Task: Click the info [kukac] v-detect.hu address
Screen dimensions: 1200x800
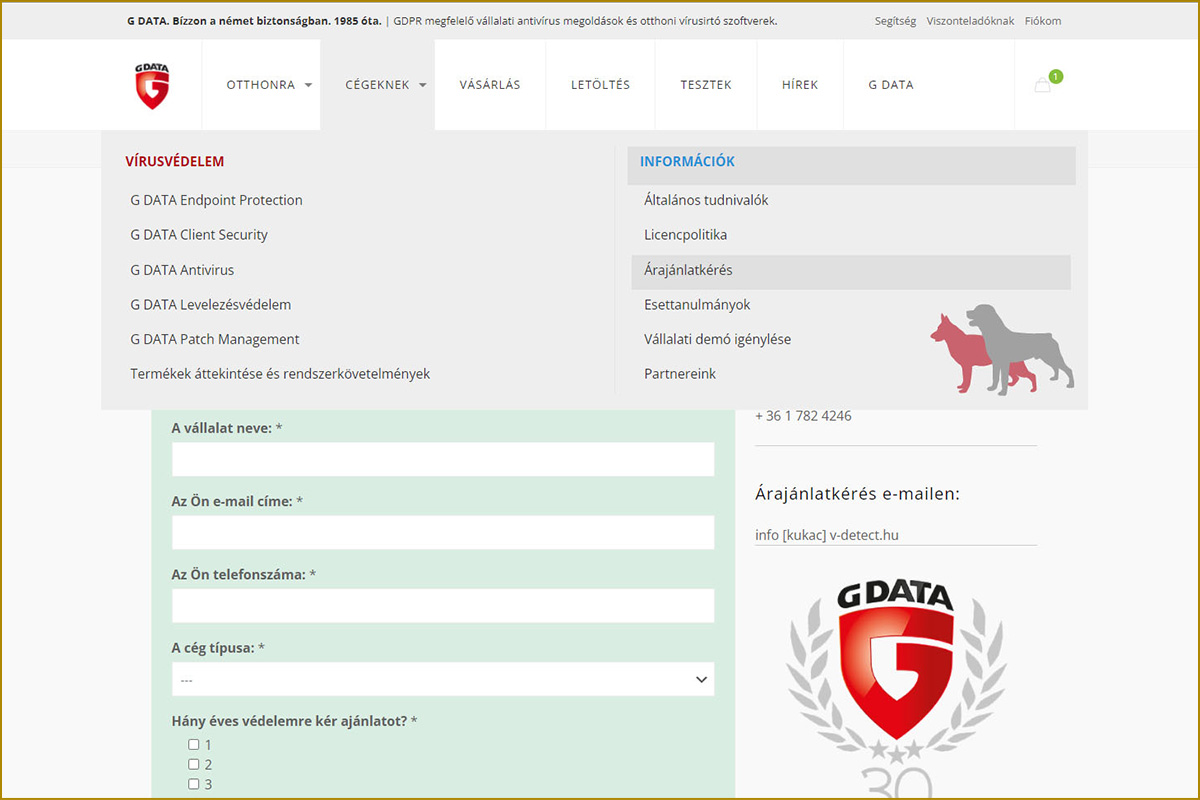Action: [x=827, y=535]
